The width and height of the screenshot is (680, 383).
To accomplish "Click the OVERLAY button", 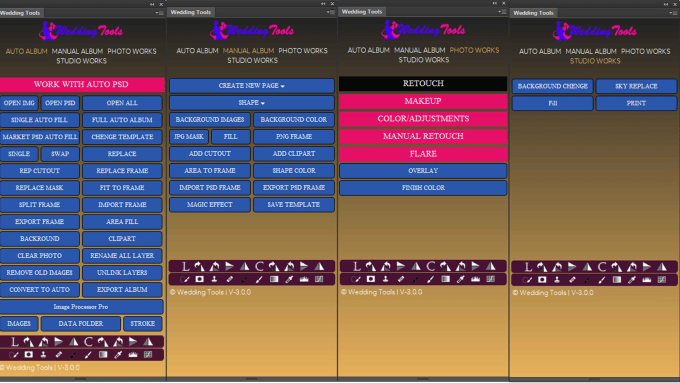I will (x=423, y=171).
